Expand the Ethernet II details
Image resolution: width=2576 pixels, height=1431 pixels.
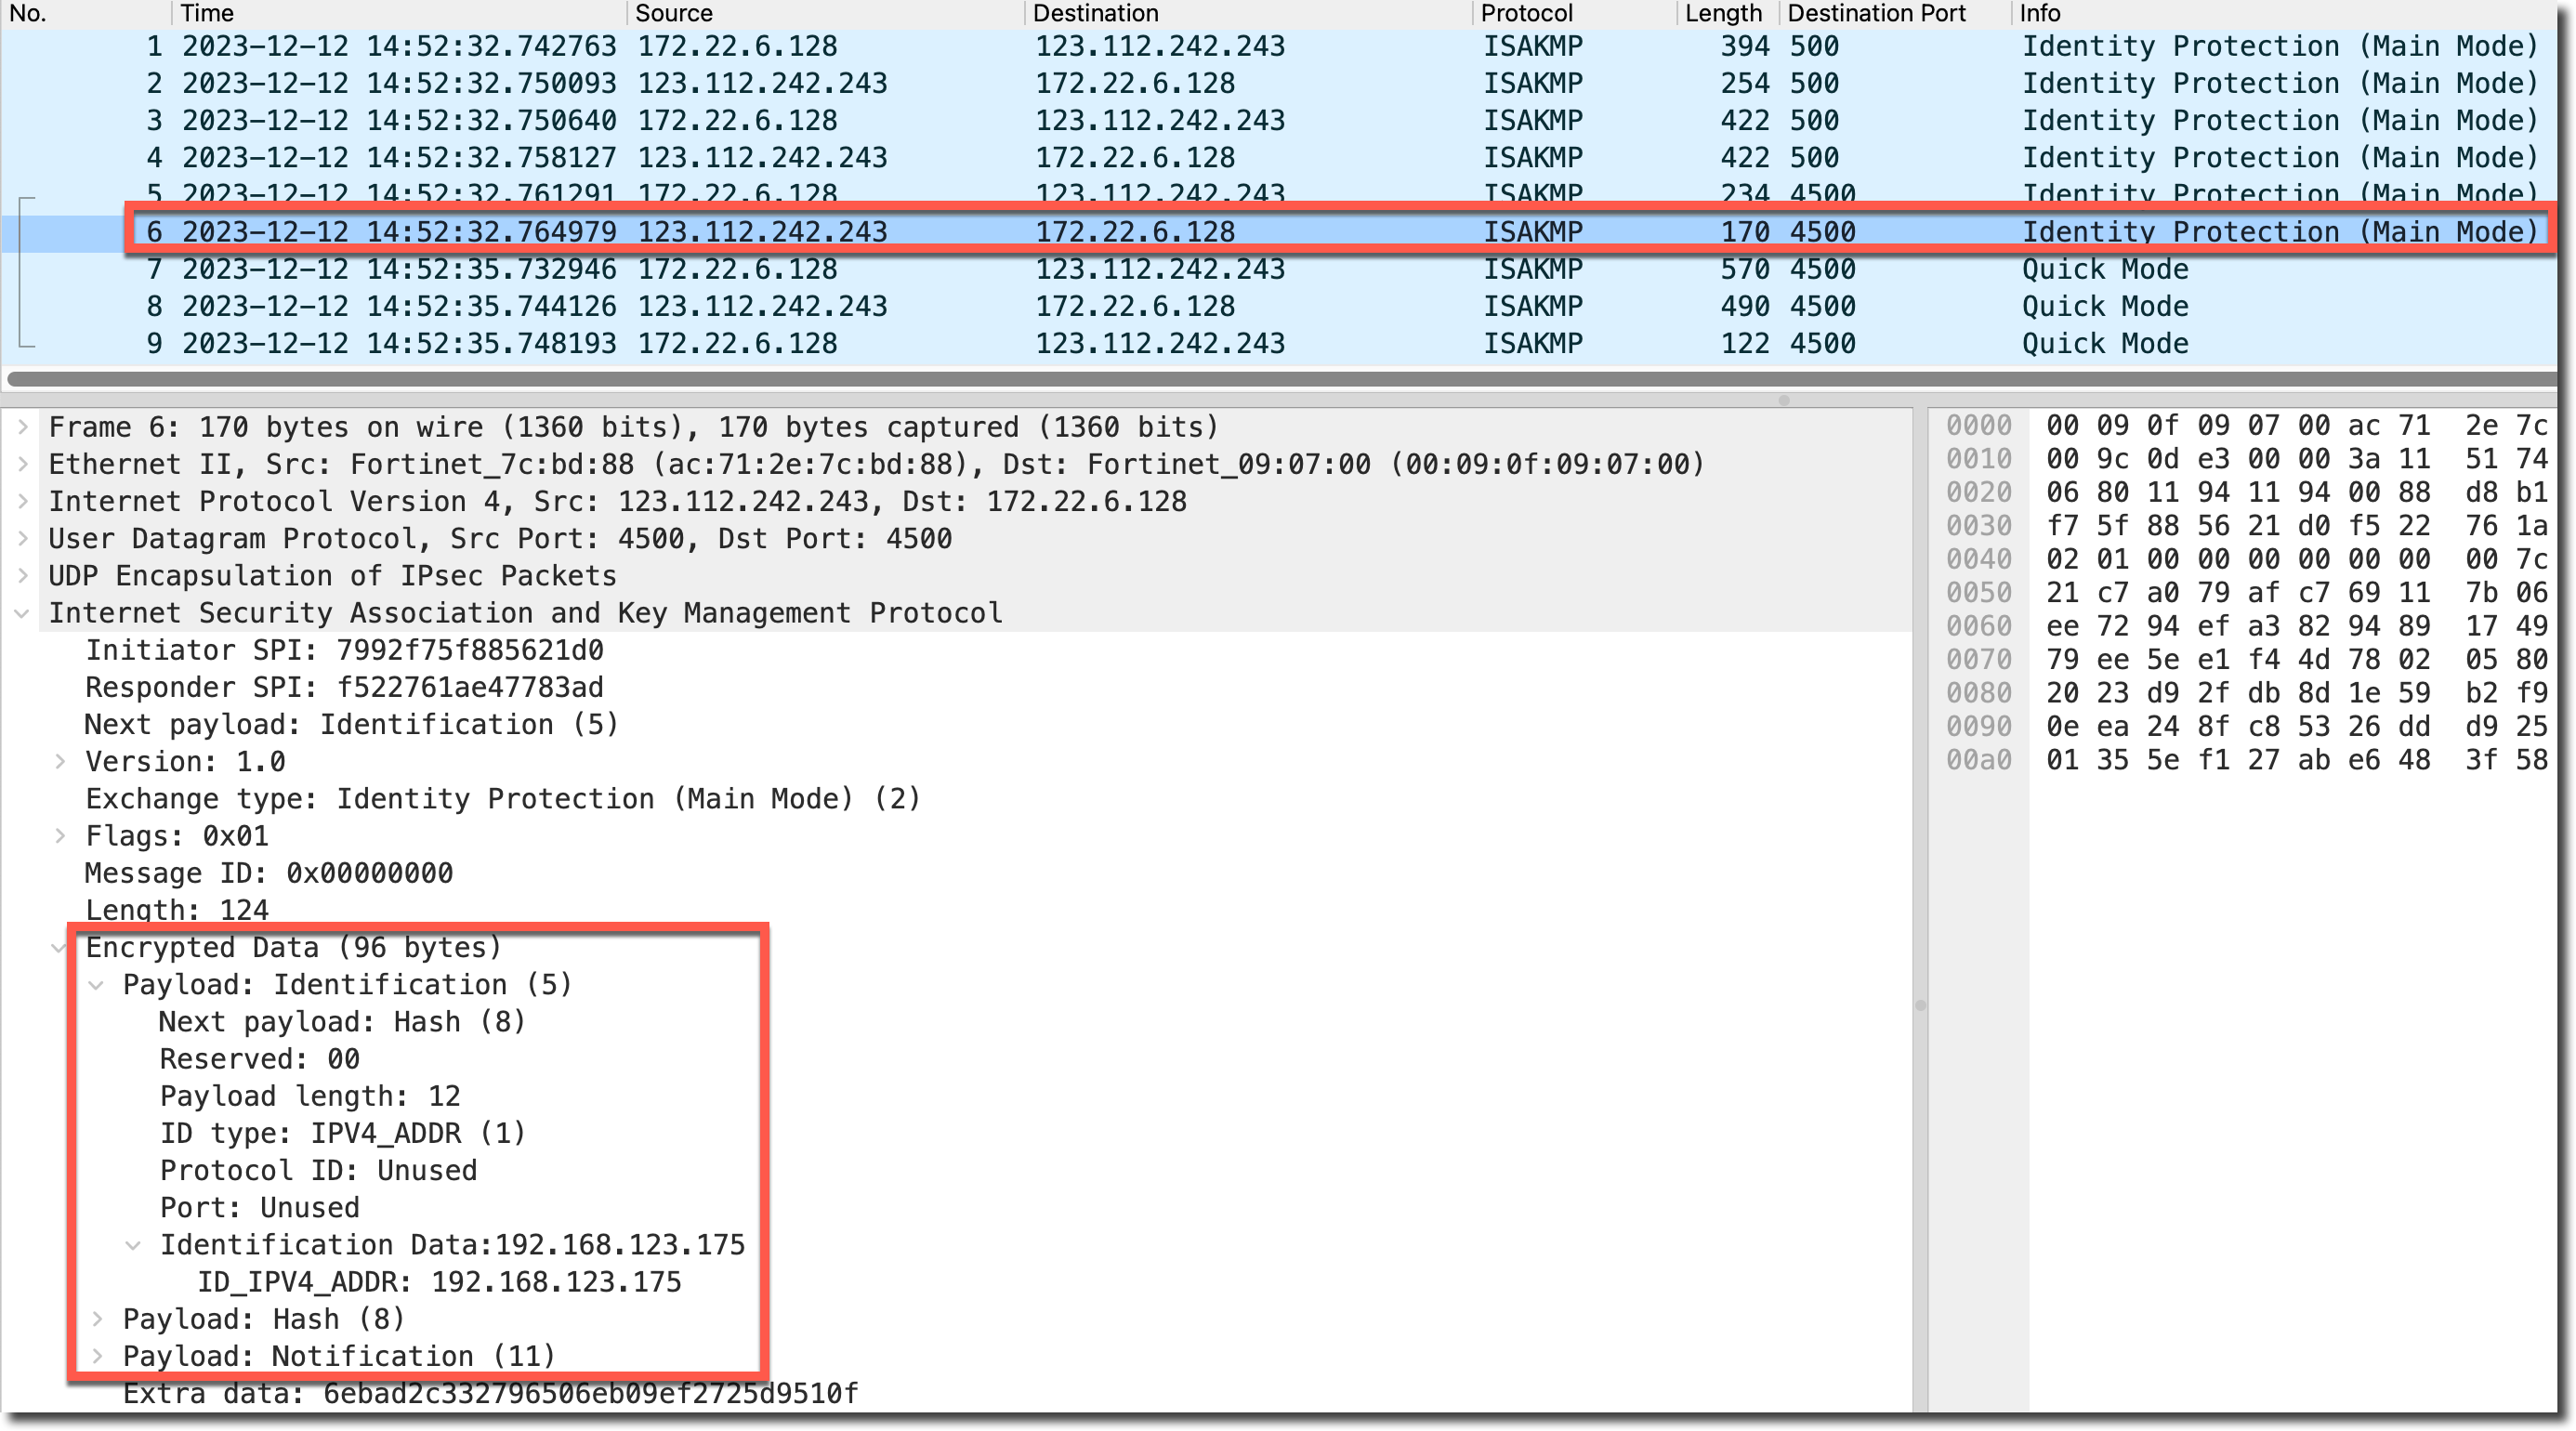[22, 464]
